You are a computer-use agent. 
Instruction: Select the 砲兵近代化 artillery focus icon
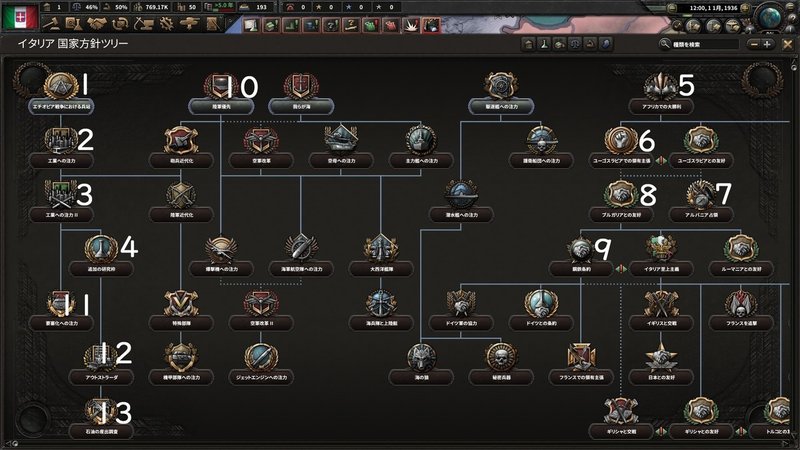tap(181, 140)
